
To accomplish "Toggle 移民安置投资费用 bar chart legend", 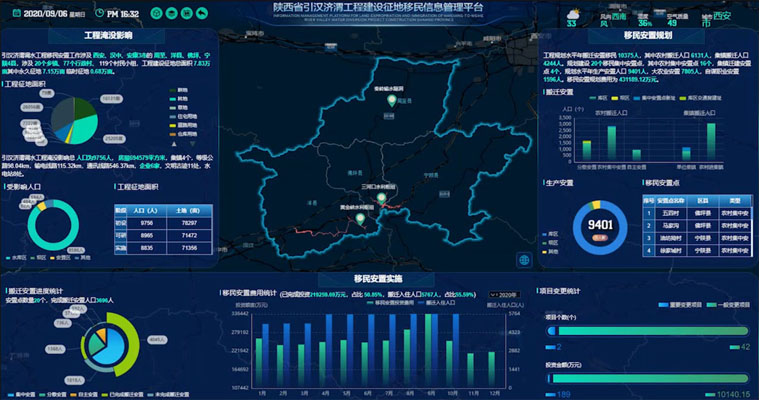I will 391,303.
